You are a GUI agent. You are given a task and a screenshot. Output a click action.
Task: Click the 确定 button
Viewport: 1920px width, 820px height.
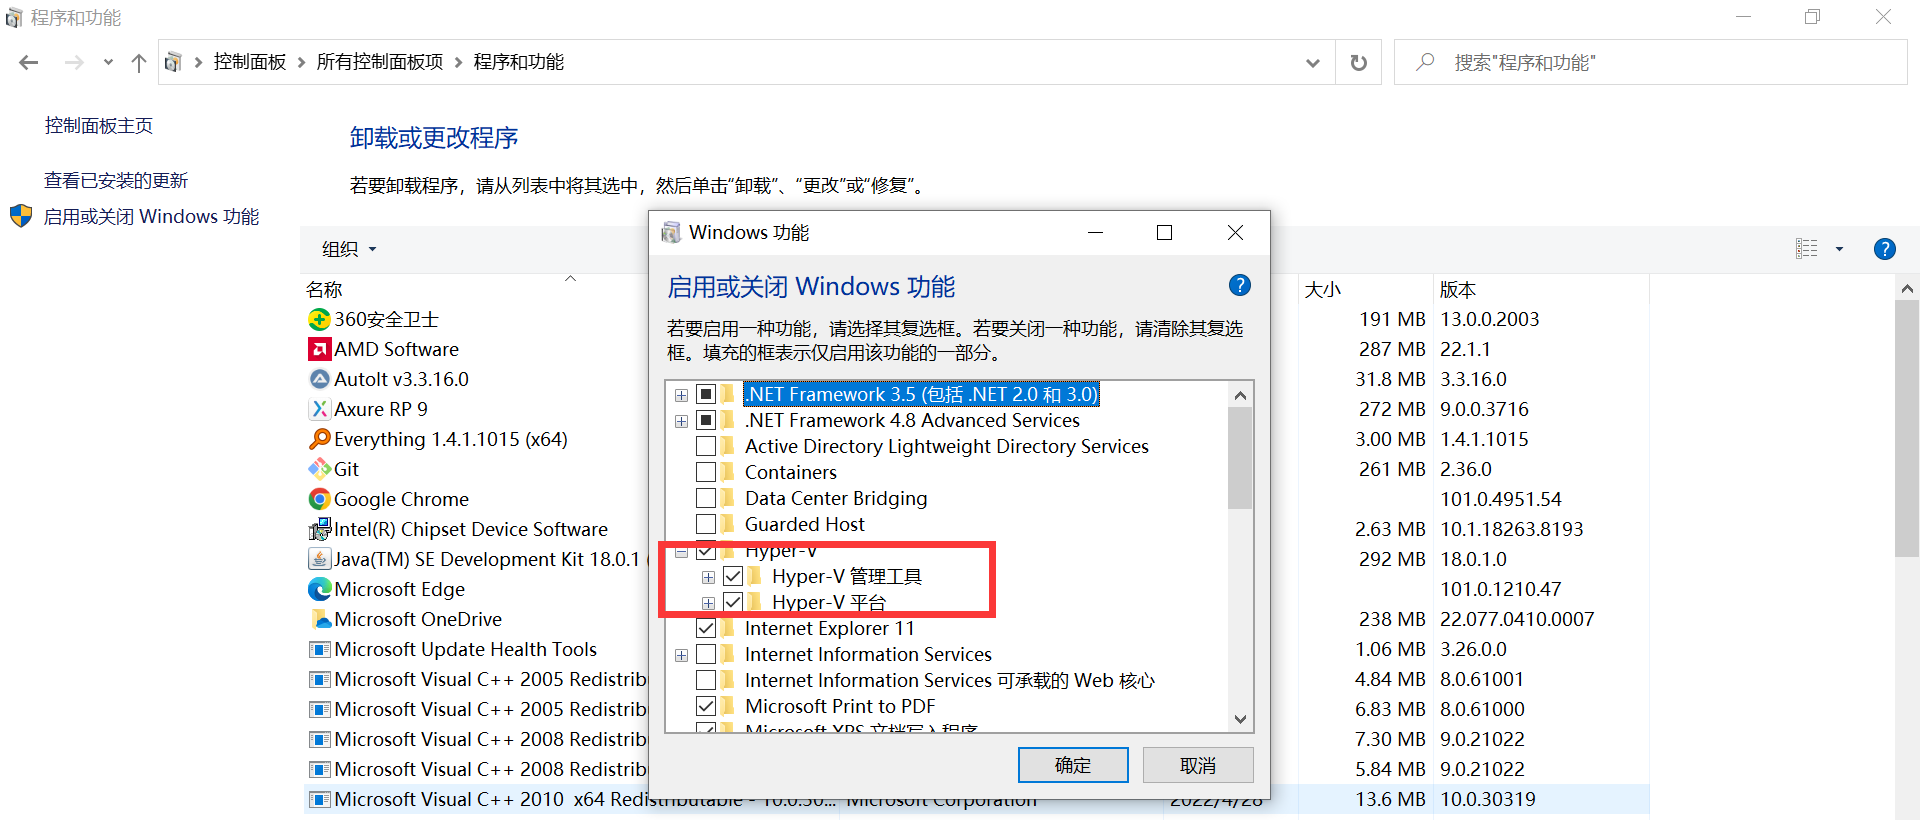[x=1073, y=765]
